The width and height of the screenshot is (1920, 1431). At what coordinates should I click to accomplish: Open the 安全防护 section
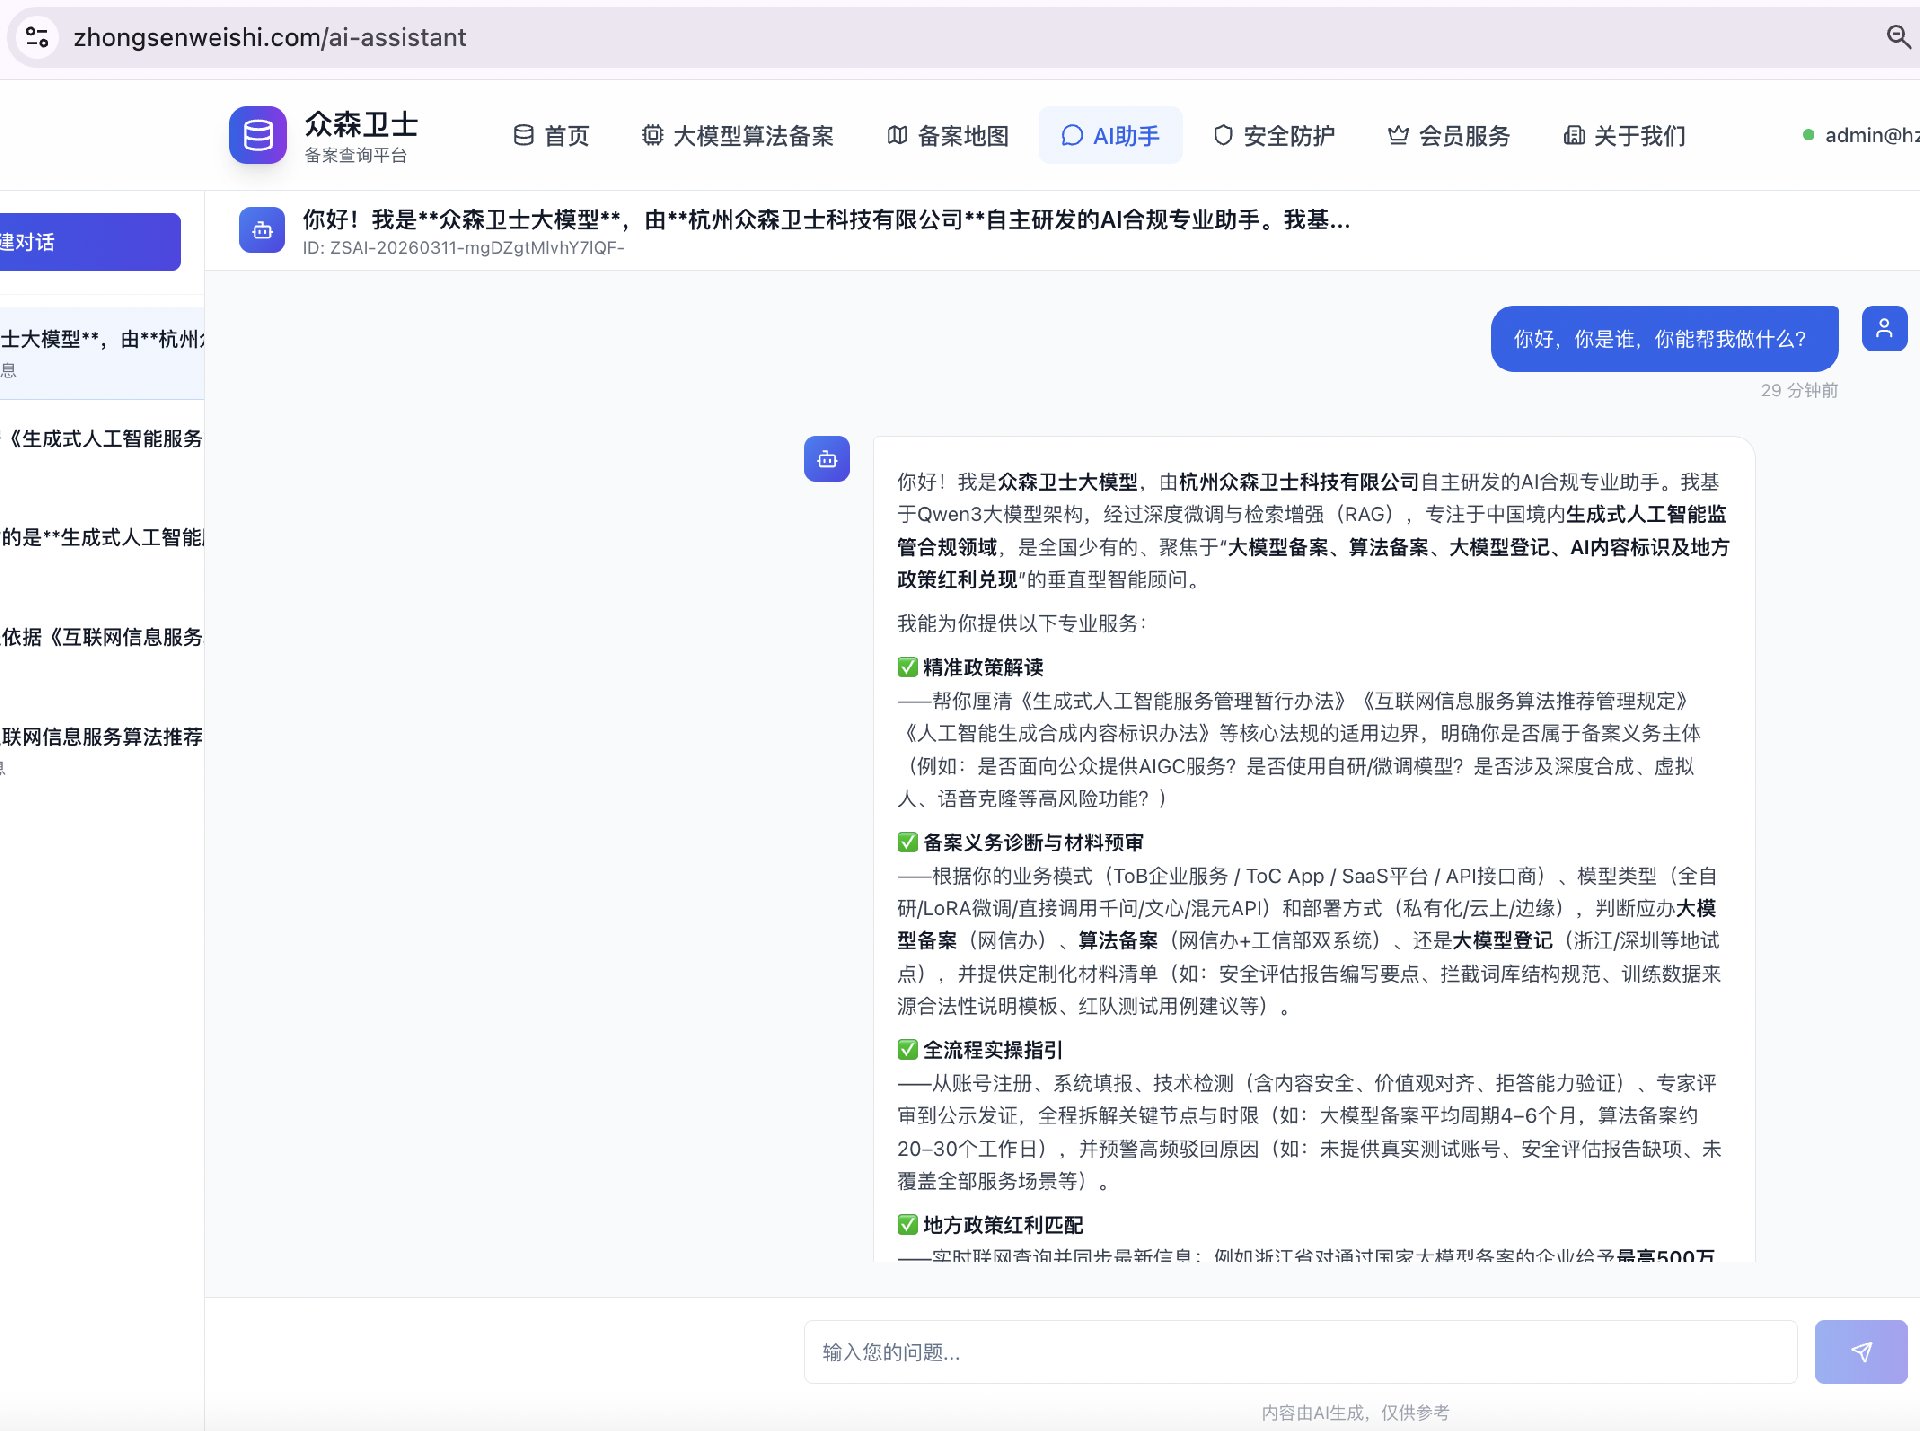click(1274, 135)
